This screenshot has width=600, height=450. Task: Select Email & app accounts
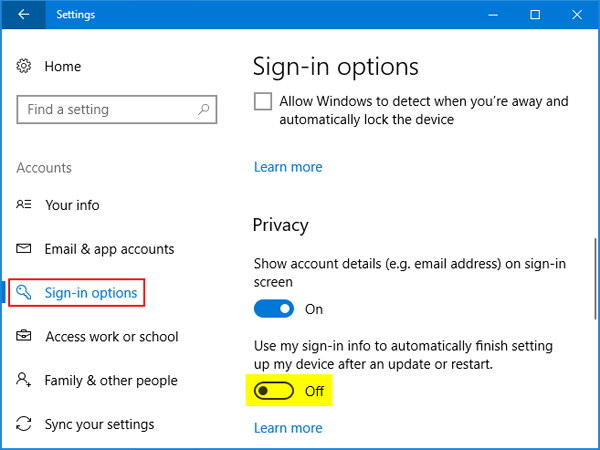point(109,249)
